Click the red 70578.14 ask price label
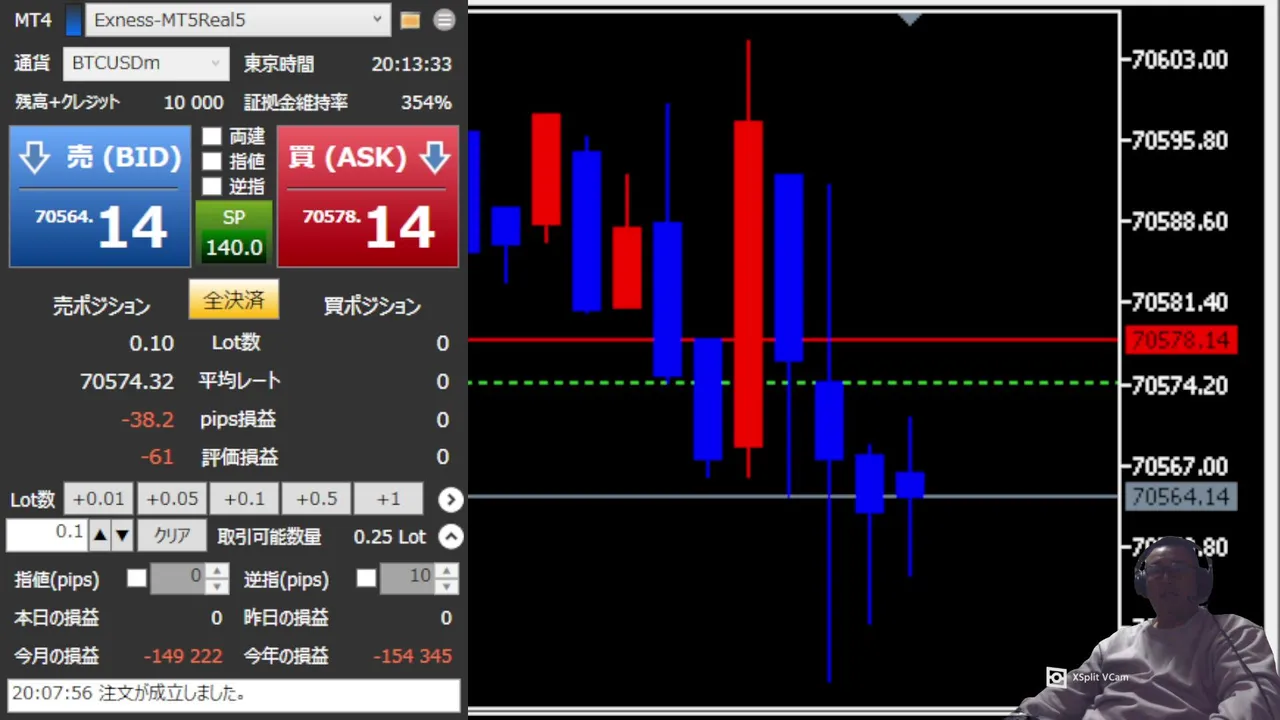 pos(1181,341)
